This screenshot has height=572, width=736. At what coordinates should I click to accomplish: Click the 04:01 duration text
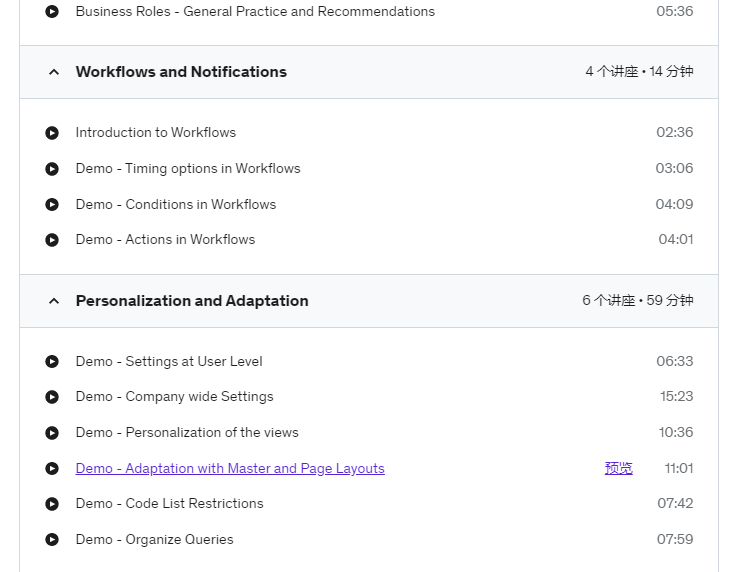(676, 239)
